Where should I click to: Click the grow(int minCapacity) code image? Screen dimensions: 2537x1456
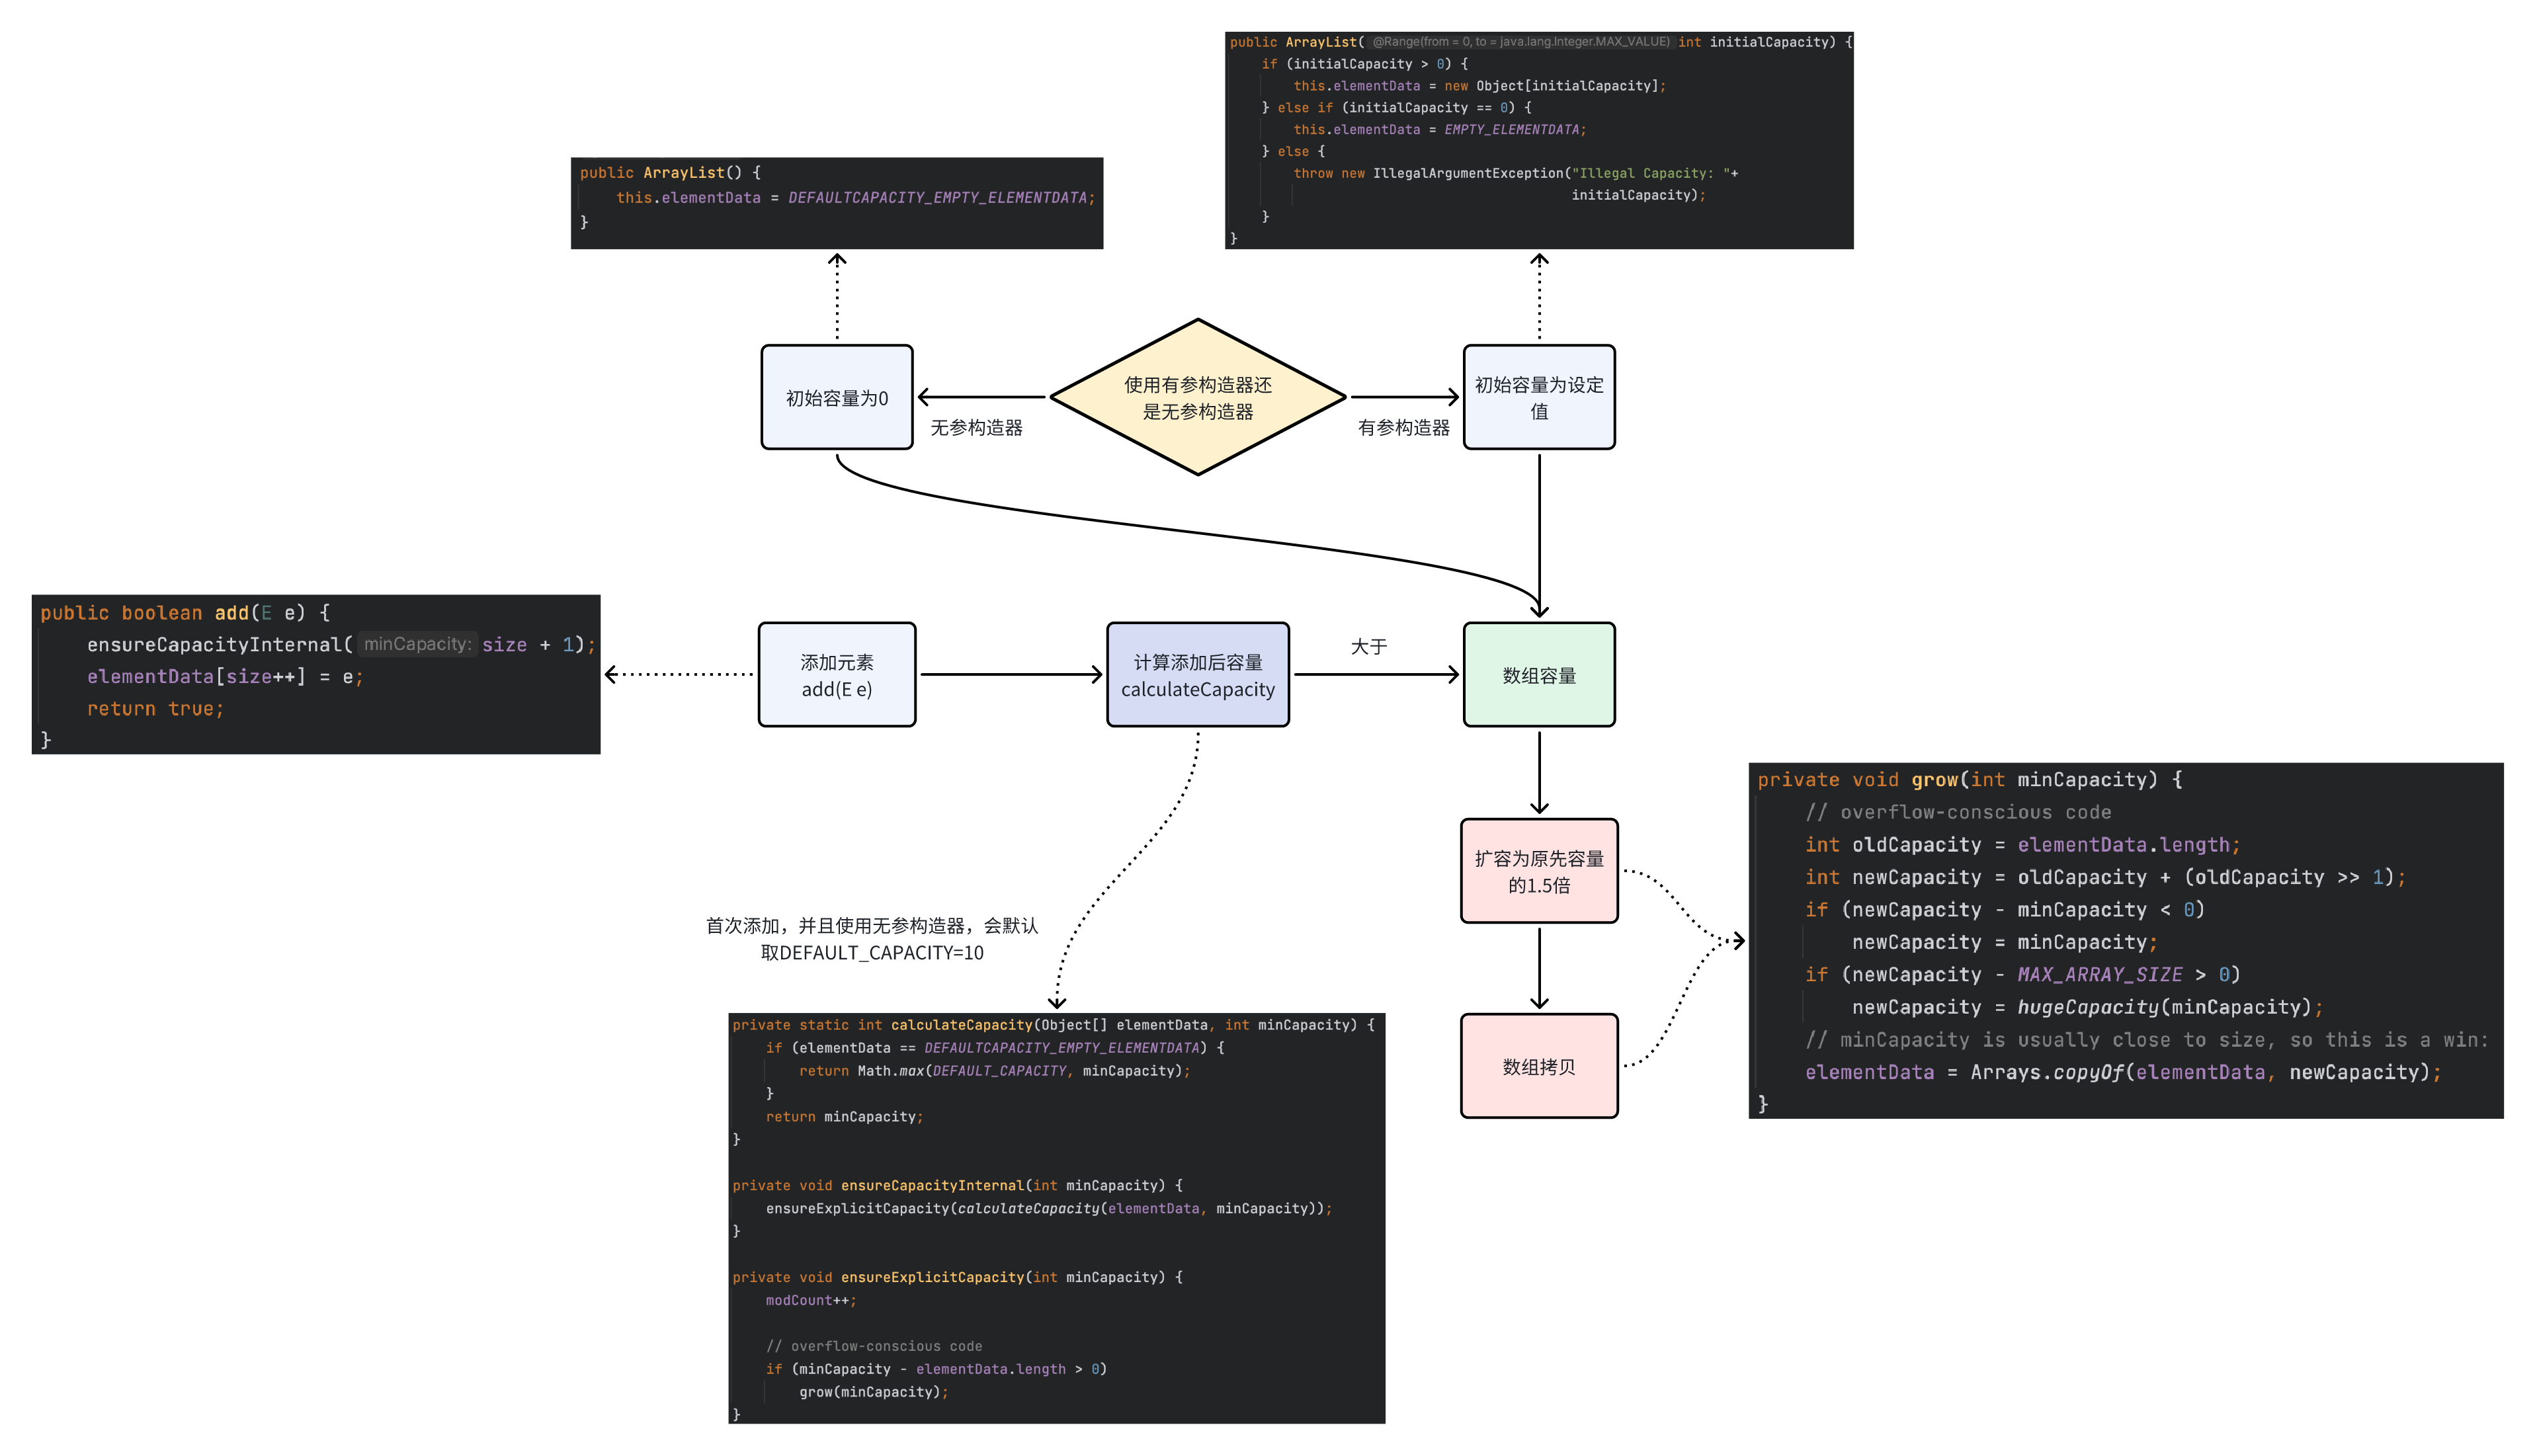tap(2125, 940)
